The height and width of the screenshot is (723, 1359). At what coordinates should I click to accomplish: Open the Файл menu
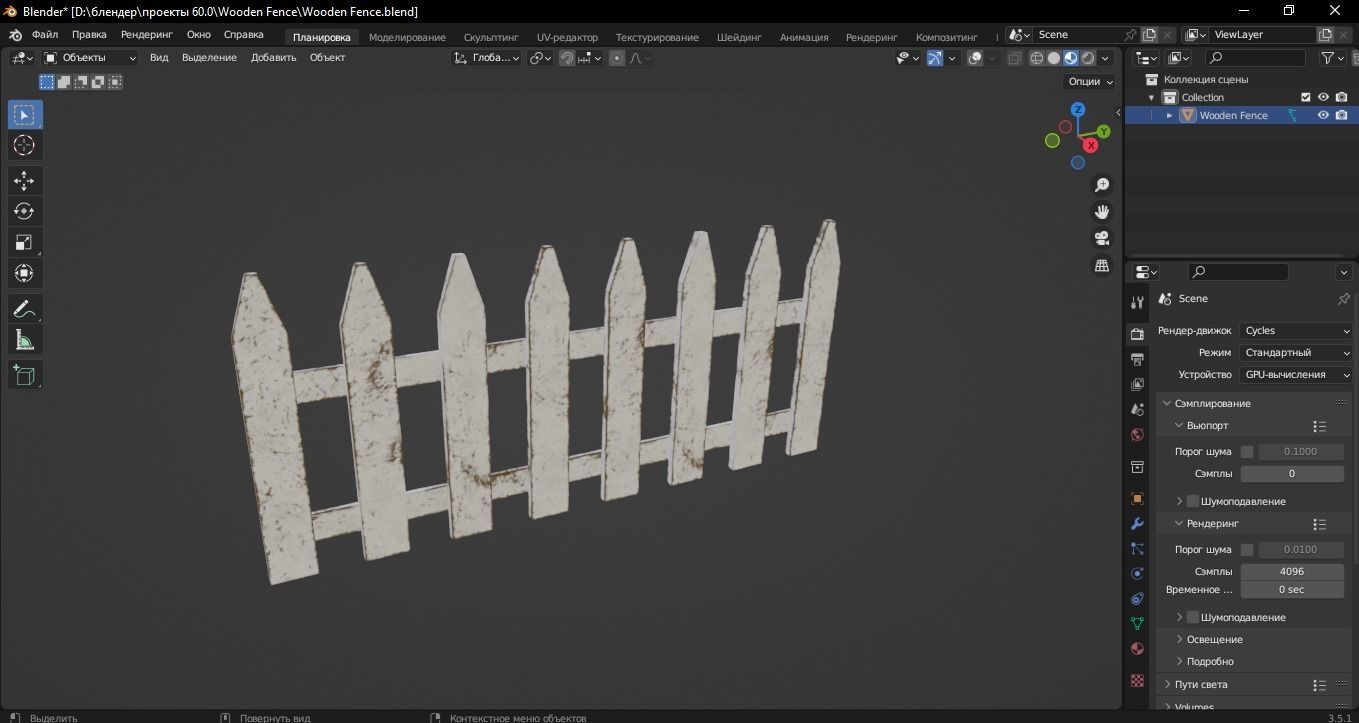coord(45,34)
